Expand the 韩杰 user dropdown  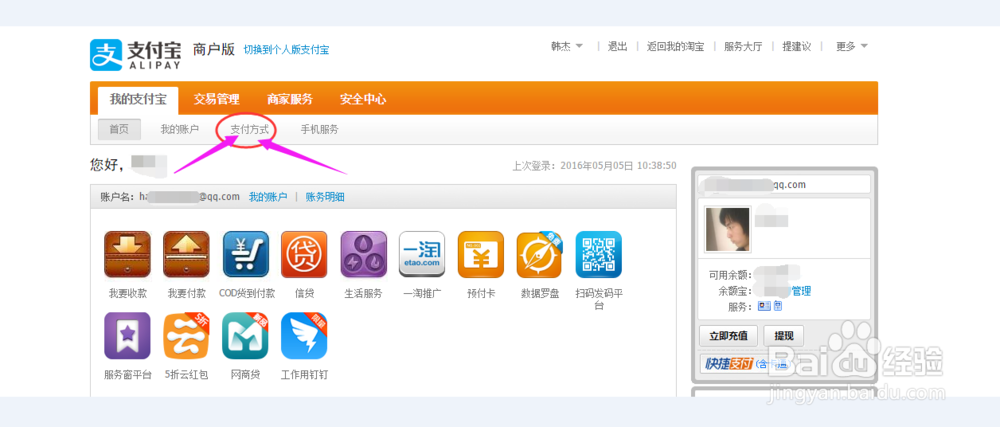(x=567, y=47)
